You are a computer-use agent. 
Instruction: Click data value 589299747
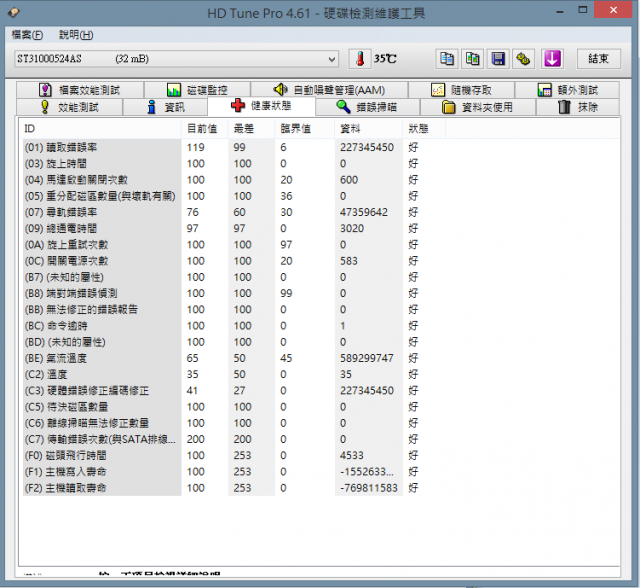click(367, 358)
